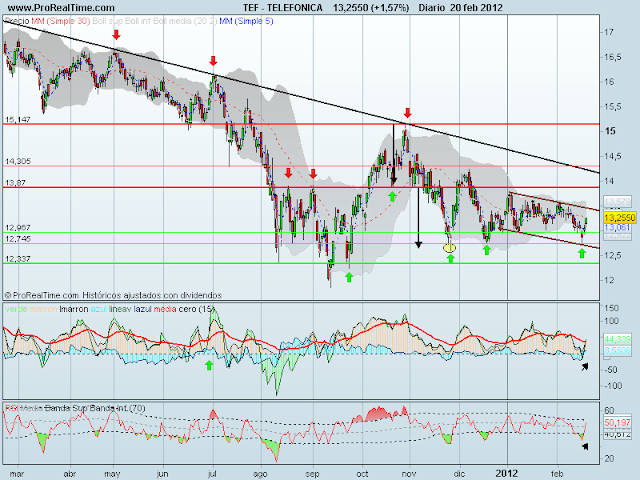Click the ago month on time axis
This screenshot has width=640, height=480.
[260, 473]
